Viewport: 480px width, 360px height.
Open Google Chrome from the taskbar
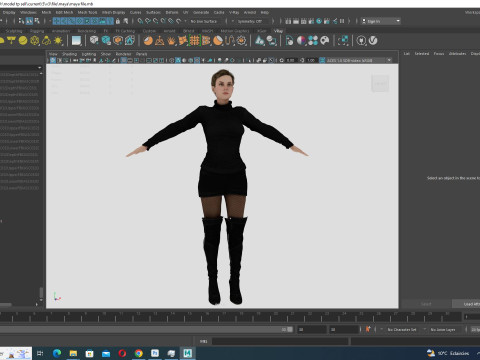[x=139, y=353]
